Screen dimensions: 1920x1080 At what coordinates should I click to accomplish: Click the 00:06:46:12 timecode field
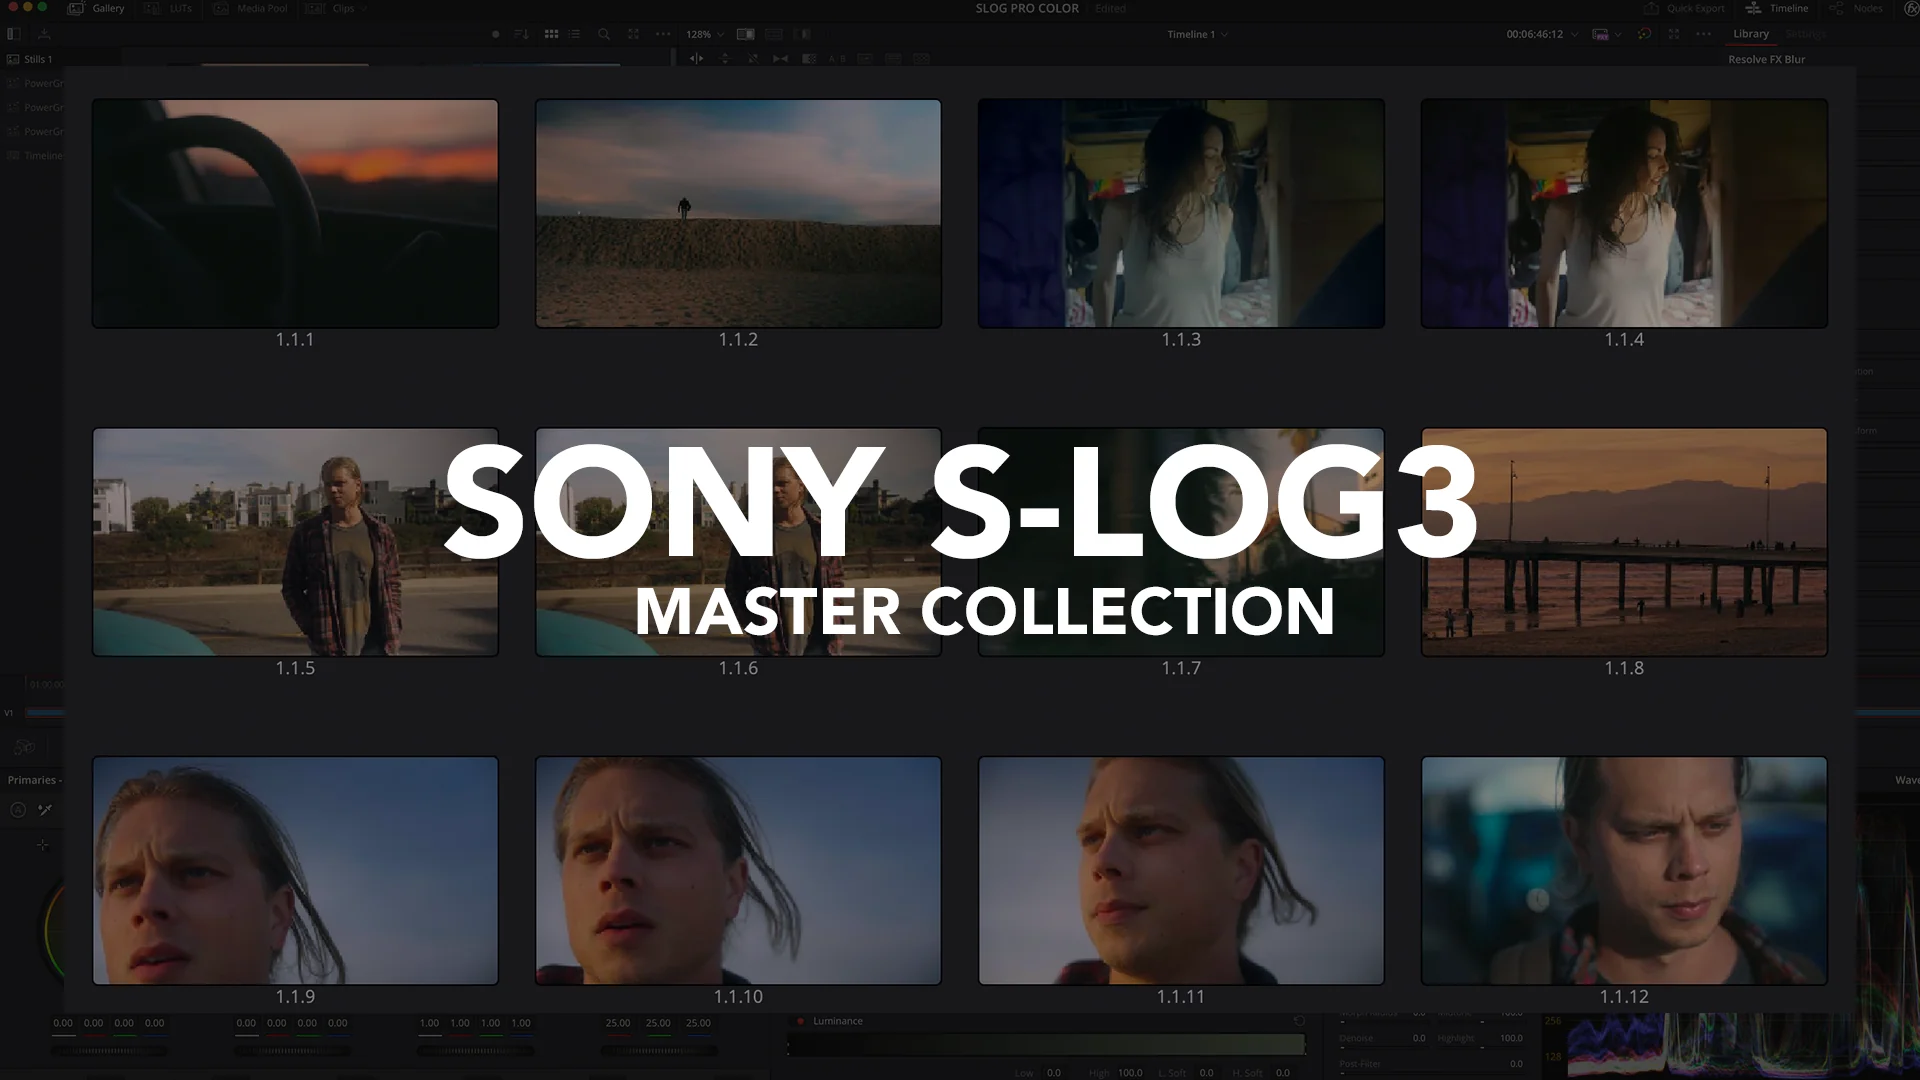[1534, 34]
